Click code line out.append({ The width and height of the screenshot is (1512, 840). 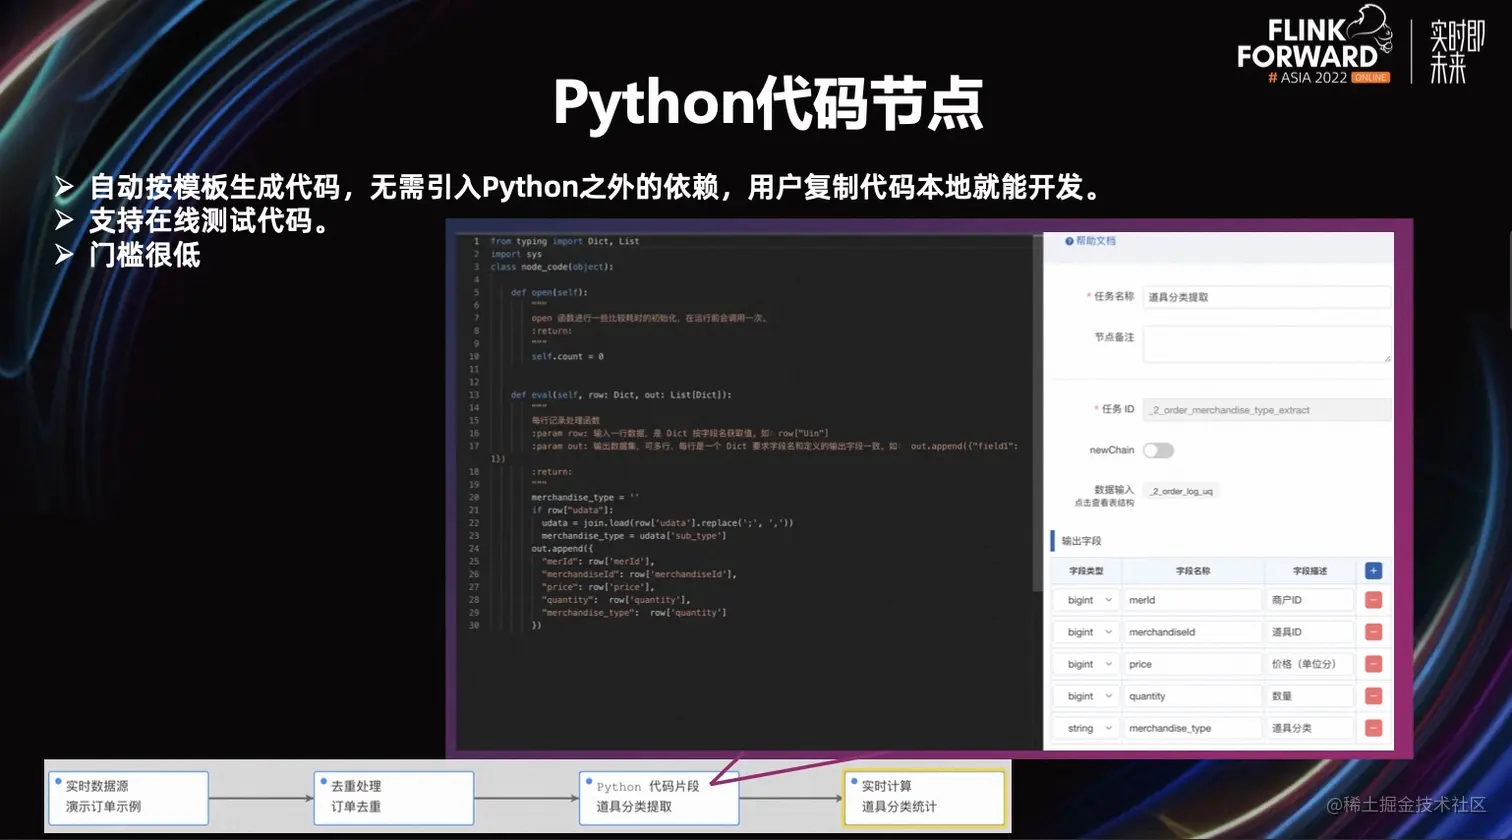pyautogui.click(x=562, y=548)
